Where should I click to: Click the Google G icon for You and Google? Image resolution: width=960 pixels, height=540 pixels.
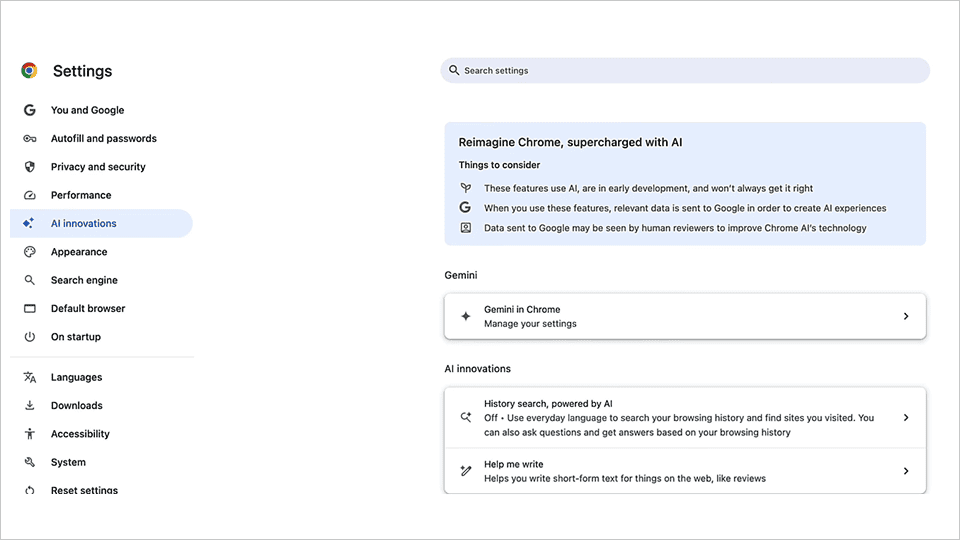[x=29, y=110]
